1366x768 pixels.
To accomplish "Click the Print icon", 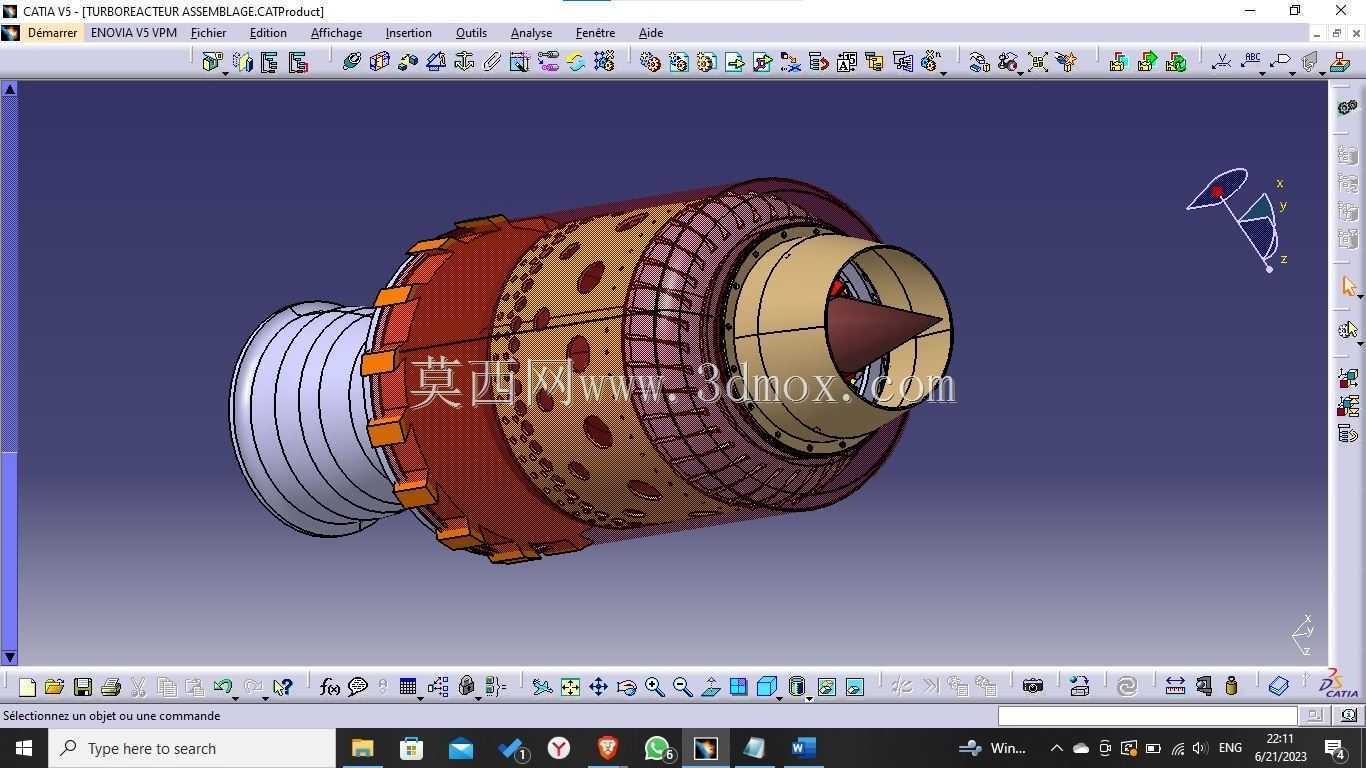I will click(111, 686).
